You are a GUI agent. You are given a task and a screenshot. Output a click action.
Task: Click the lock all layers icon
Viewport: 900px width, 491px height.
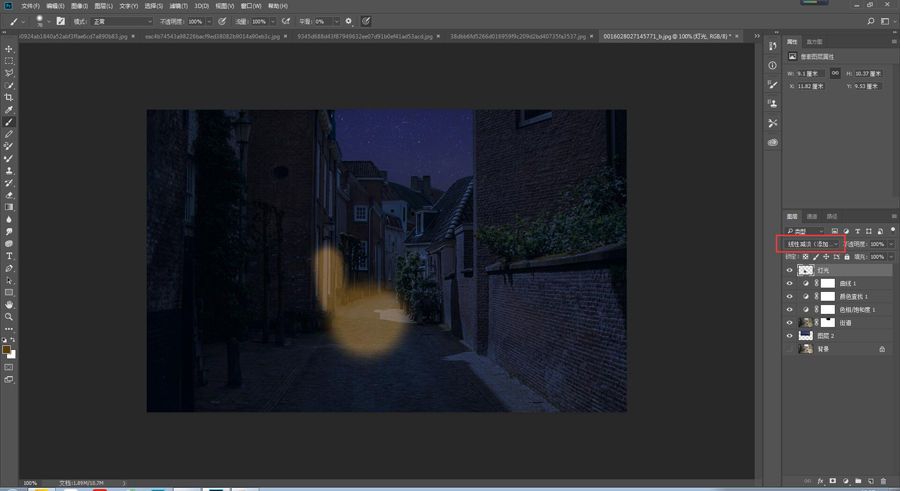847,257
